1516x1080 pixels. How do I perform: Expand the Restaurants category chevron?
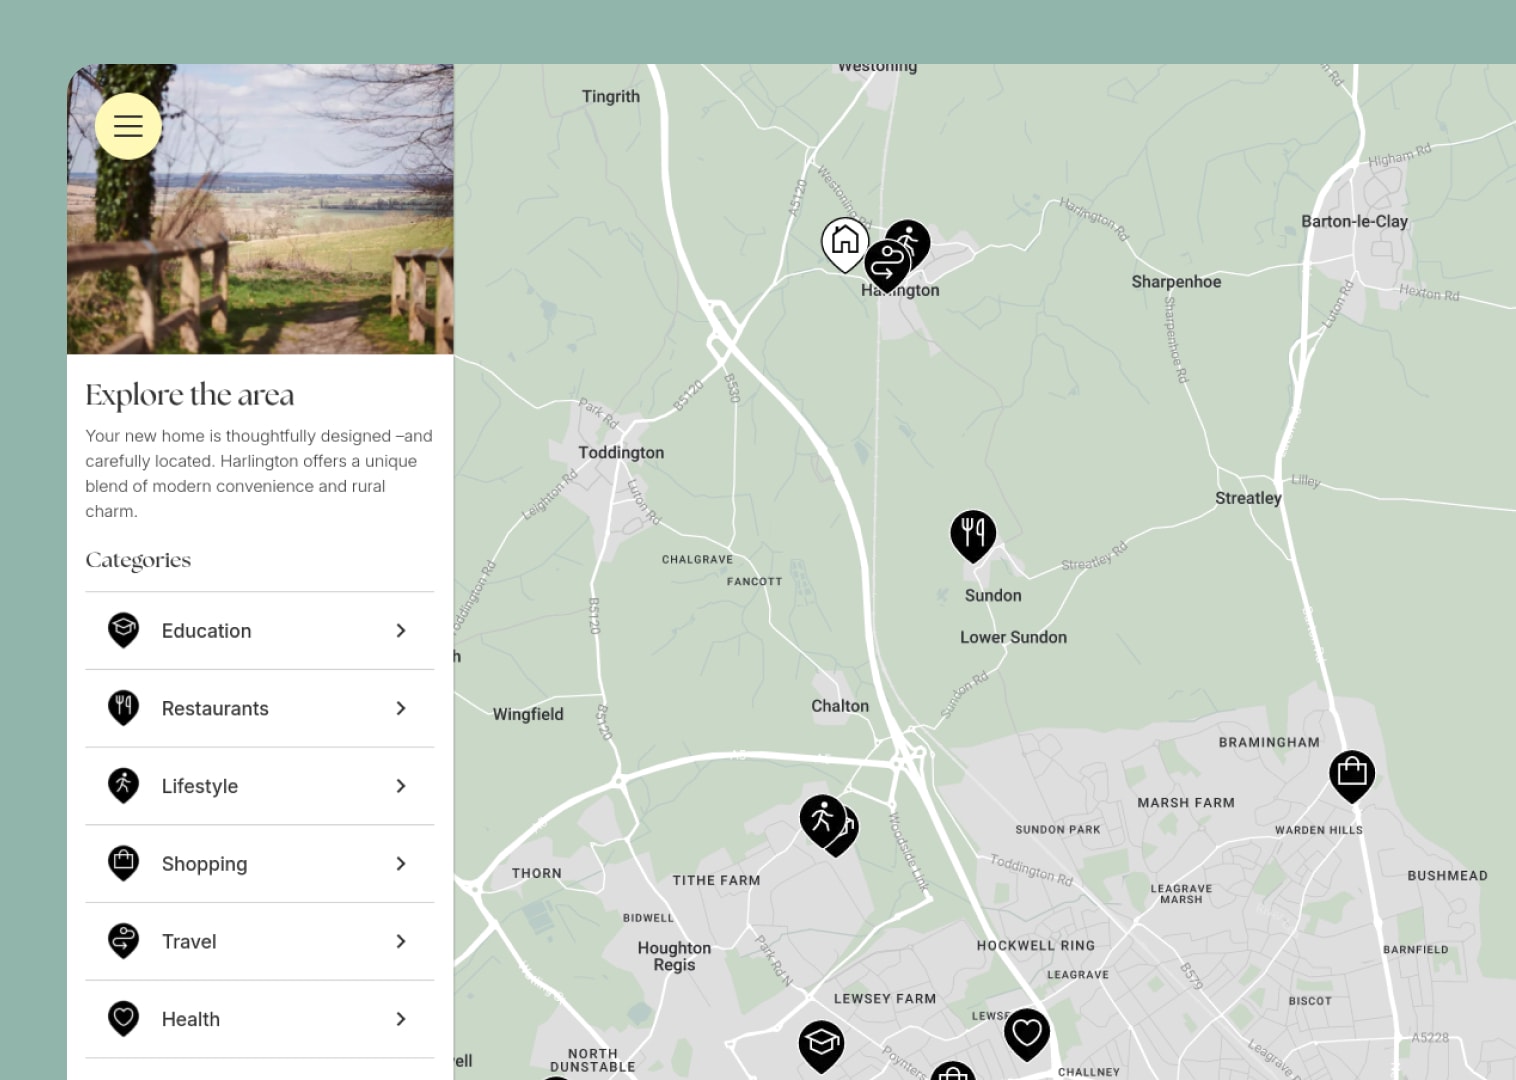pos(401,708)
